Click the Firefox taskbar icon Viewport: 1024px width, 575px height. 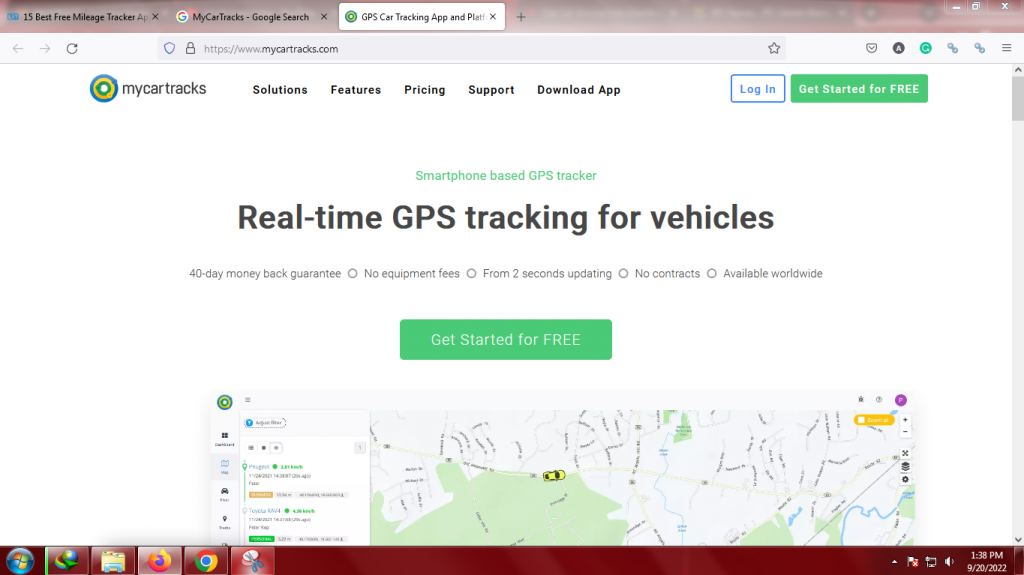coord(159,561)
